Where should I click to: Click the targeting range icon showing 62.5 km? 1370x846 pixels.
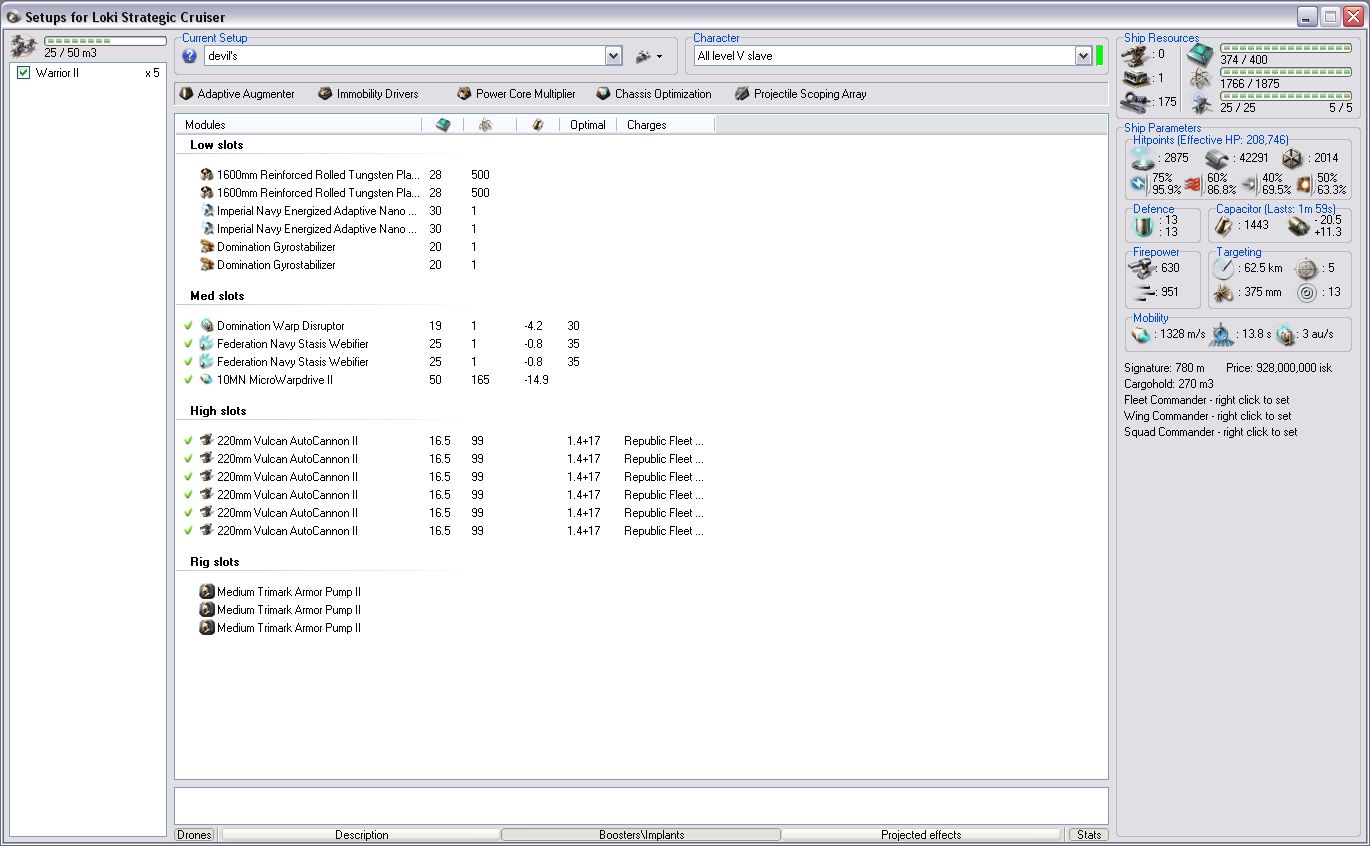[1224, 268]
